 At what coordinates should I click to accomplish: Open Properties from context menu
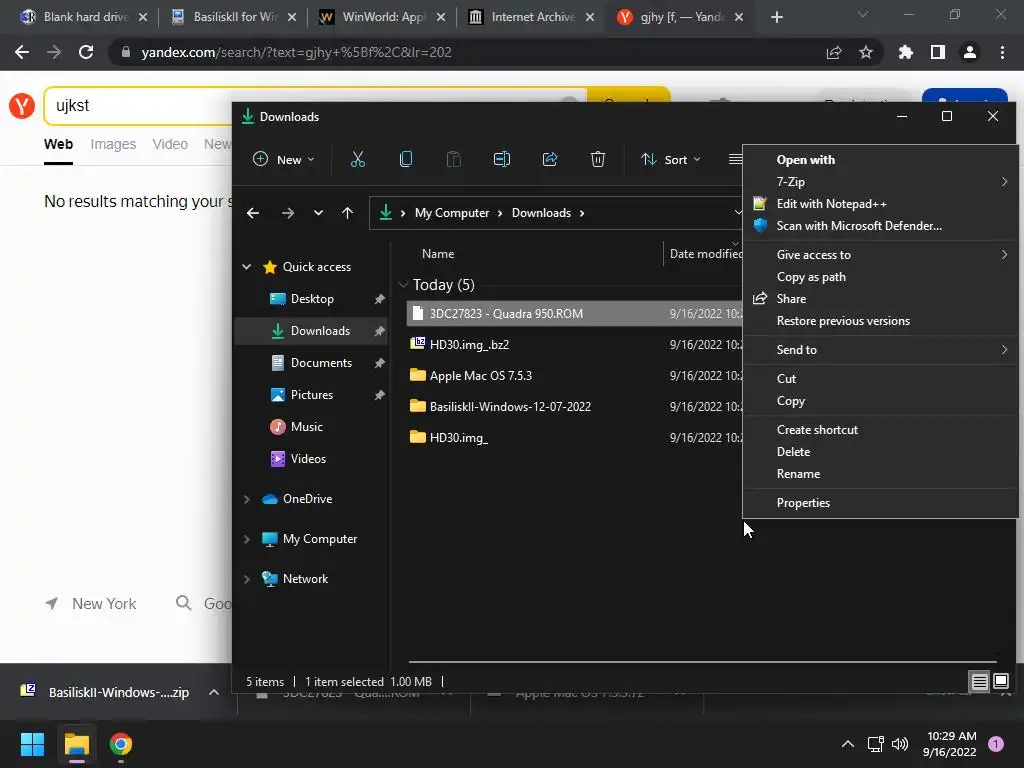[880, 503]
